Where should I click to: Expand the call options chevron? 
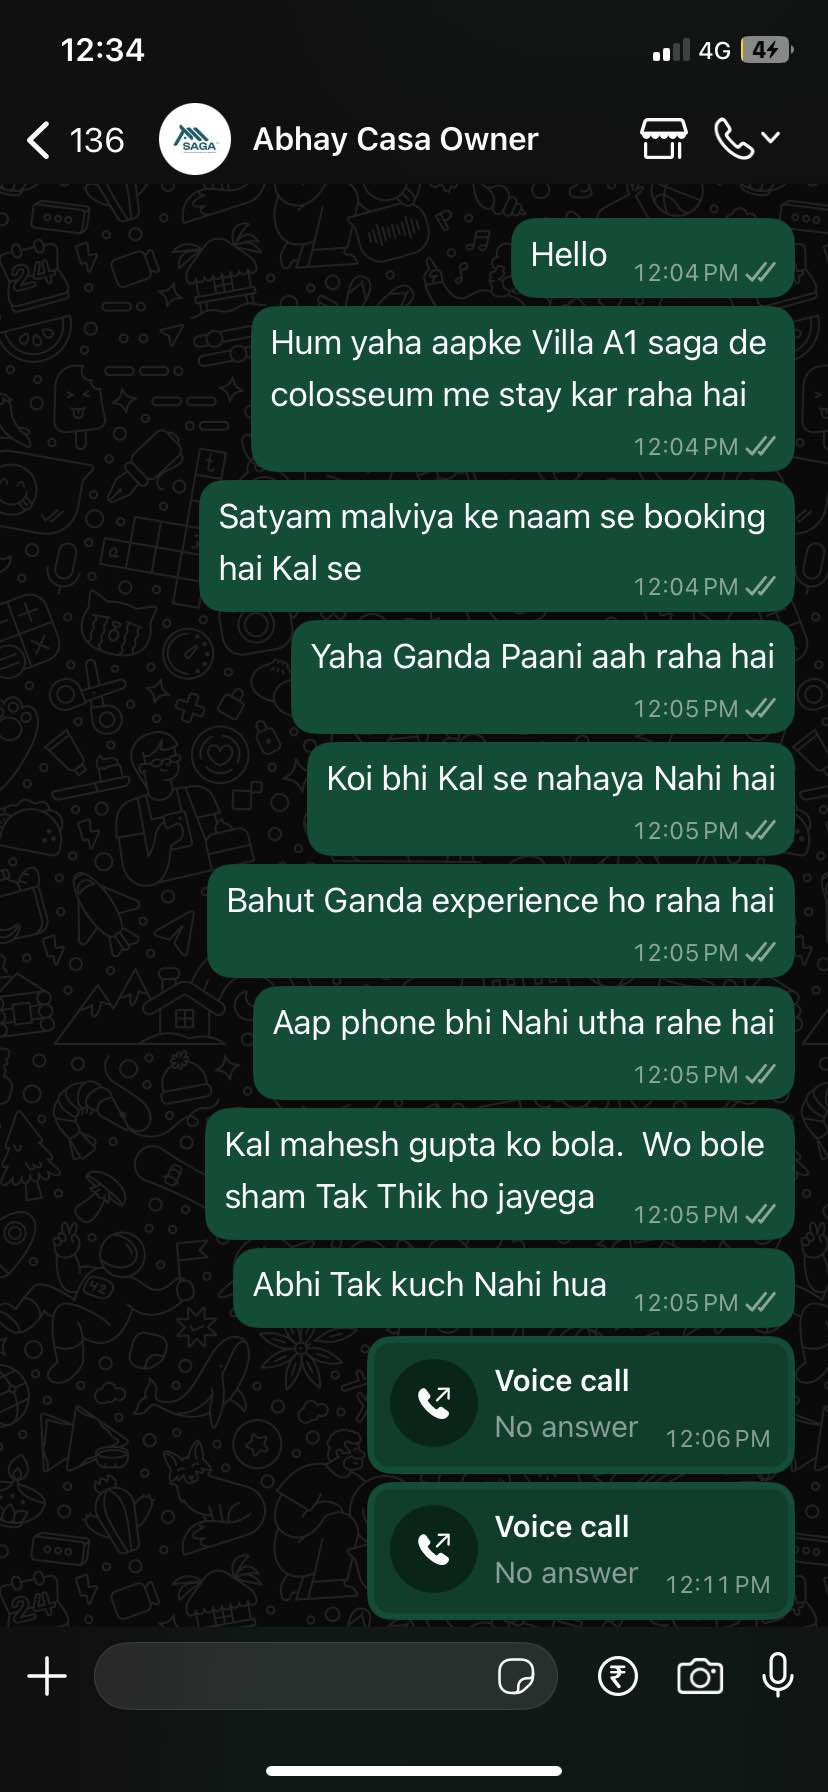pos(771,138)
